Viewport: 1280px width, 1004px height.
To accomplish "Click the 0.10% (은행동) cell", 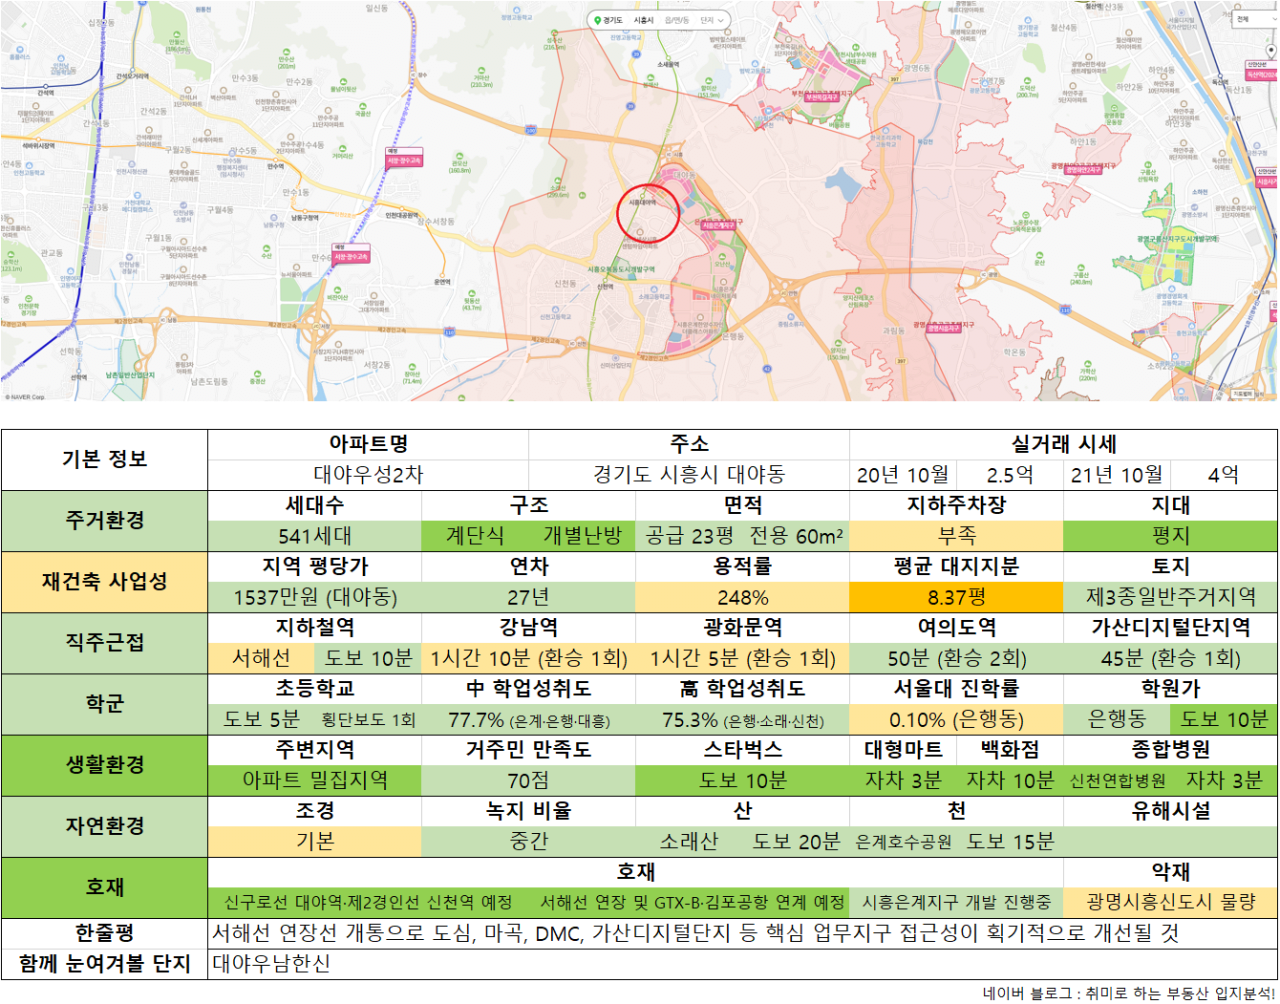I will pyautogui.click(x=956, y=720).
